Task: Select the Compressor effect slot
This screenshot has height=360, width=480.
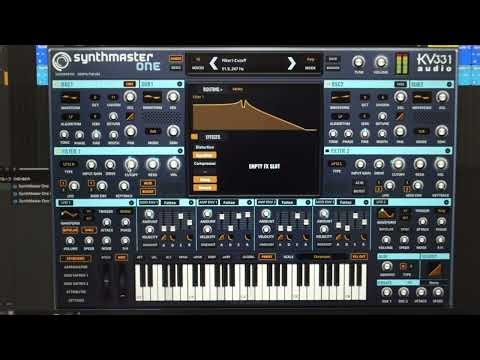Action: pyautogui.click(x=205, y=163)
